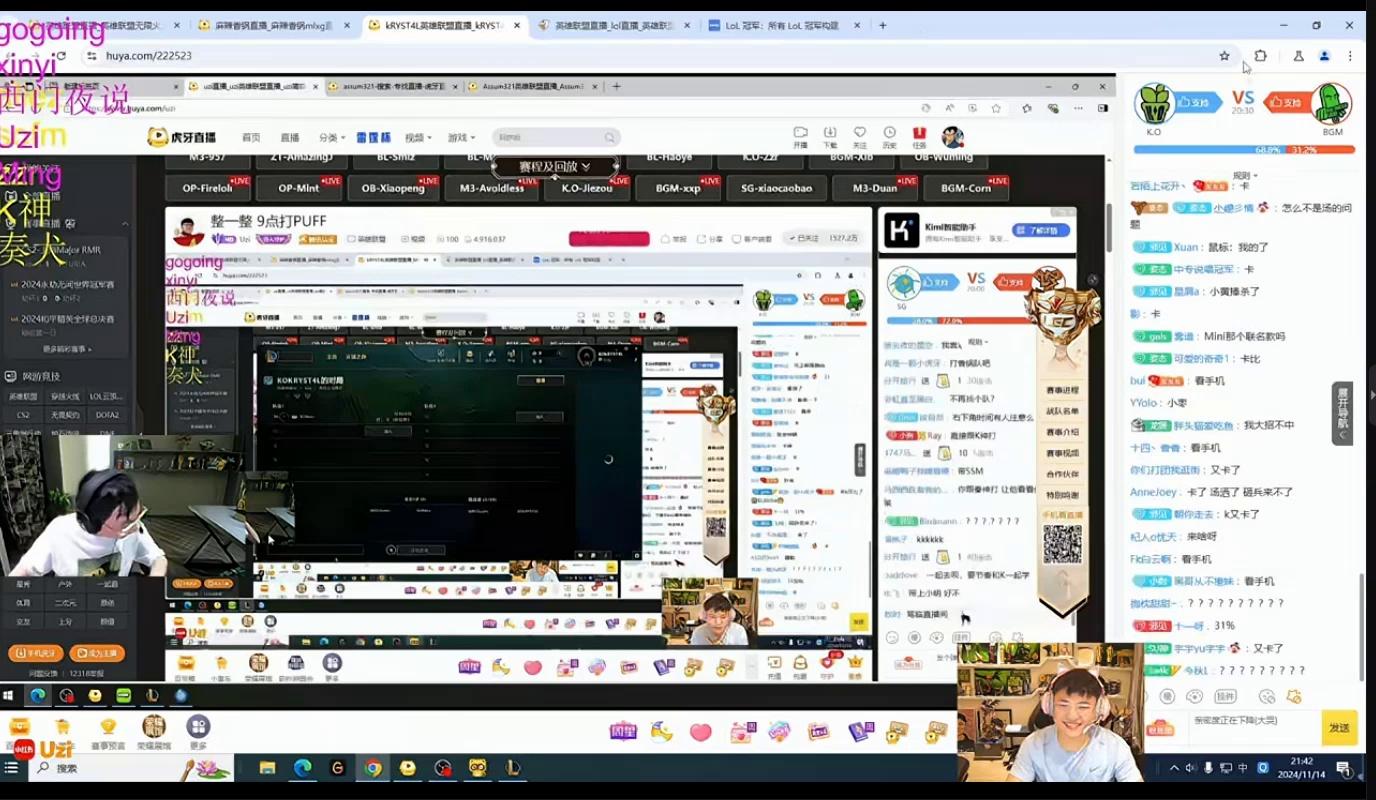Open the Chrome extensions puzzle icon
The image size is (1376, 800).
(1260, 56)
